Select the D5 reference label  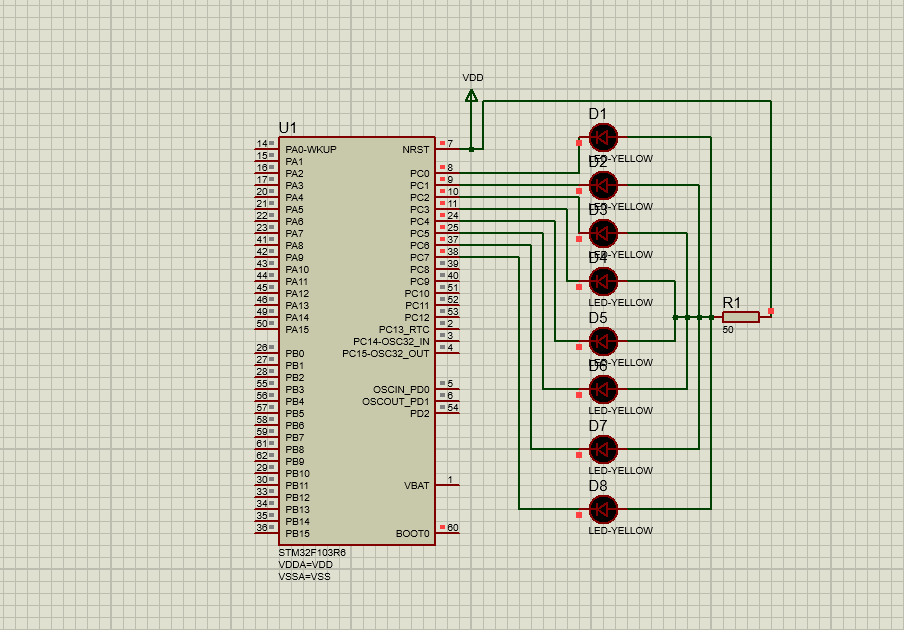coord(598,318)
